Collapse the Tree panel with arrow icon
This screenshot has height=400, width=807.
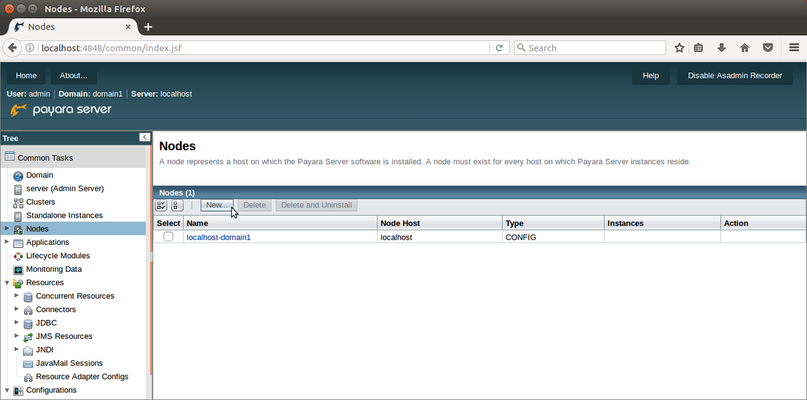(145, 137)
